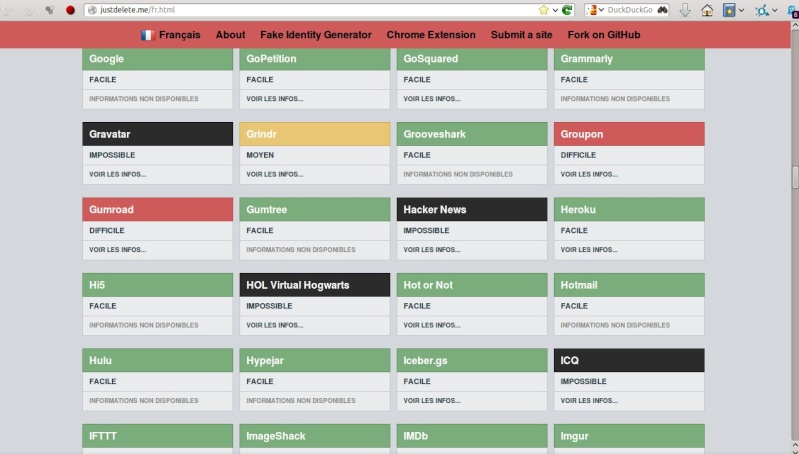Click the French flag icon
This screenshot has height=454, width=799.
[x=148, y=35]
